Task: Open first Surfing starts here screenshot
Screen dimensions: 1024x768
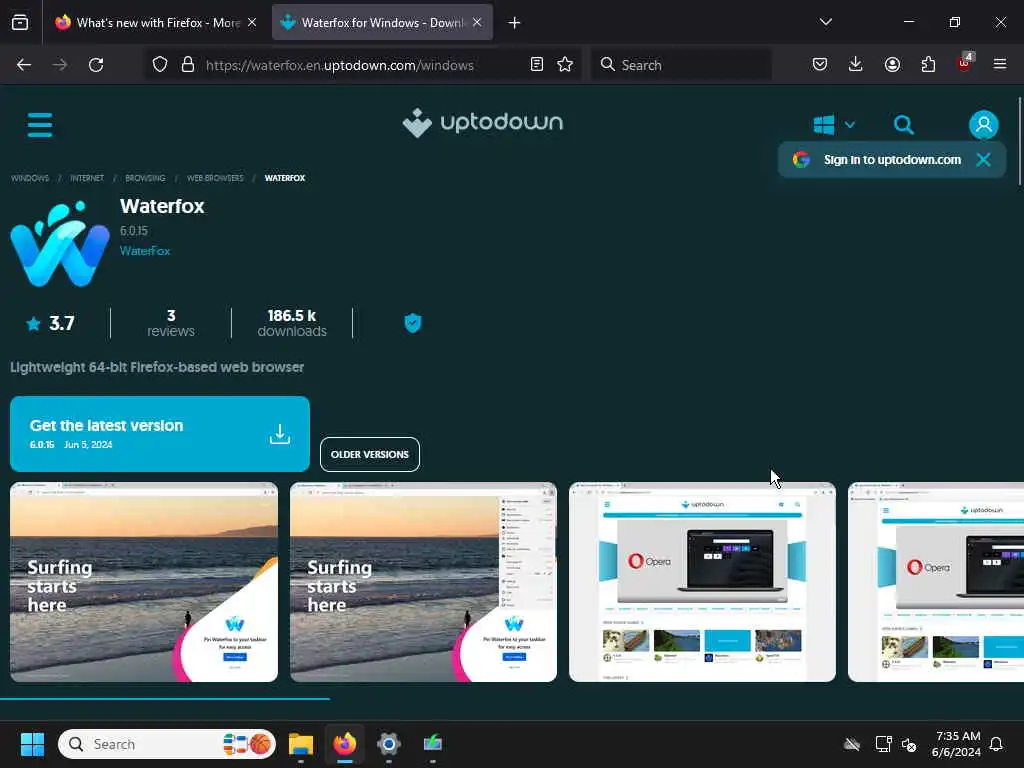Action: point(144,582)
